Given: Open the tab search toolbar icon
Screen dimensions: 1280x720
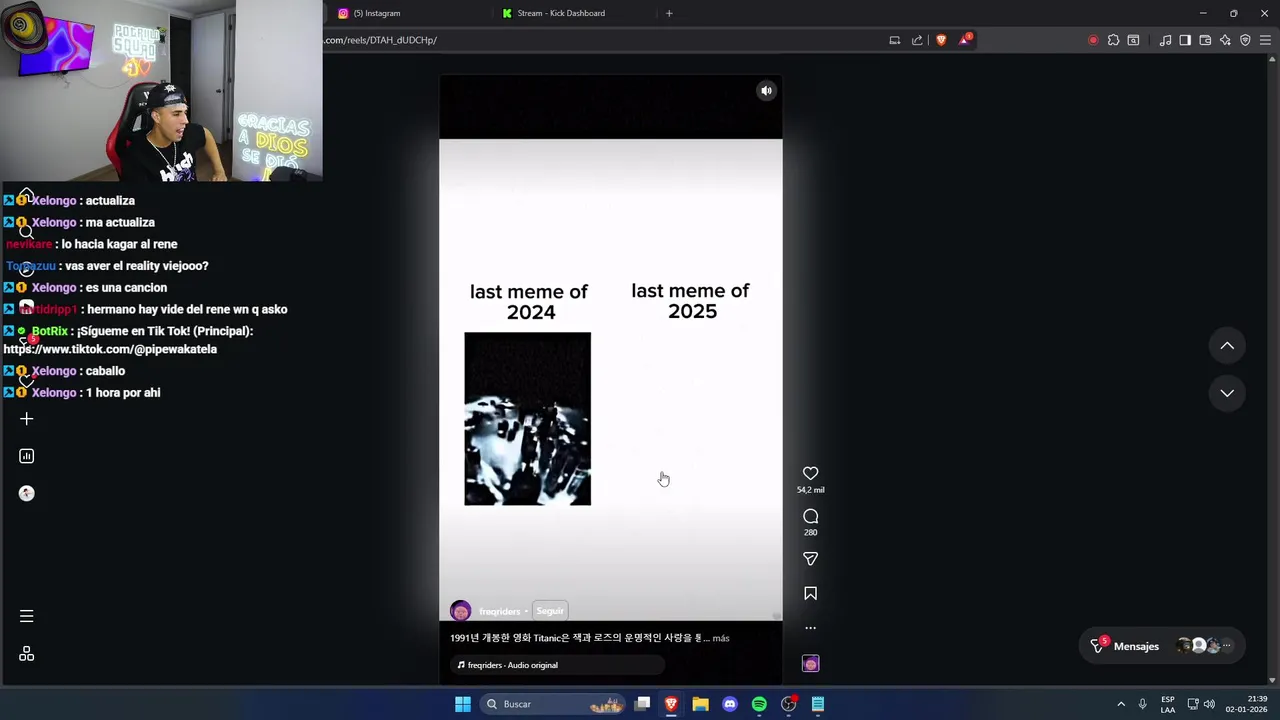Looking at the screenshot, I should click(x=1133, y=40).
